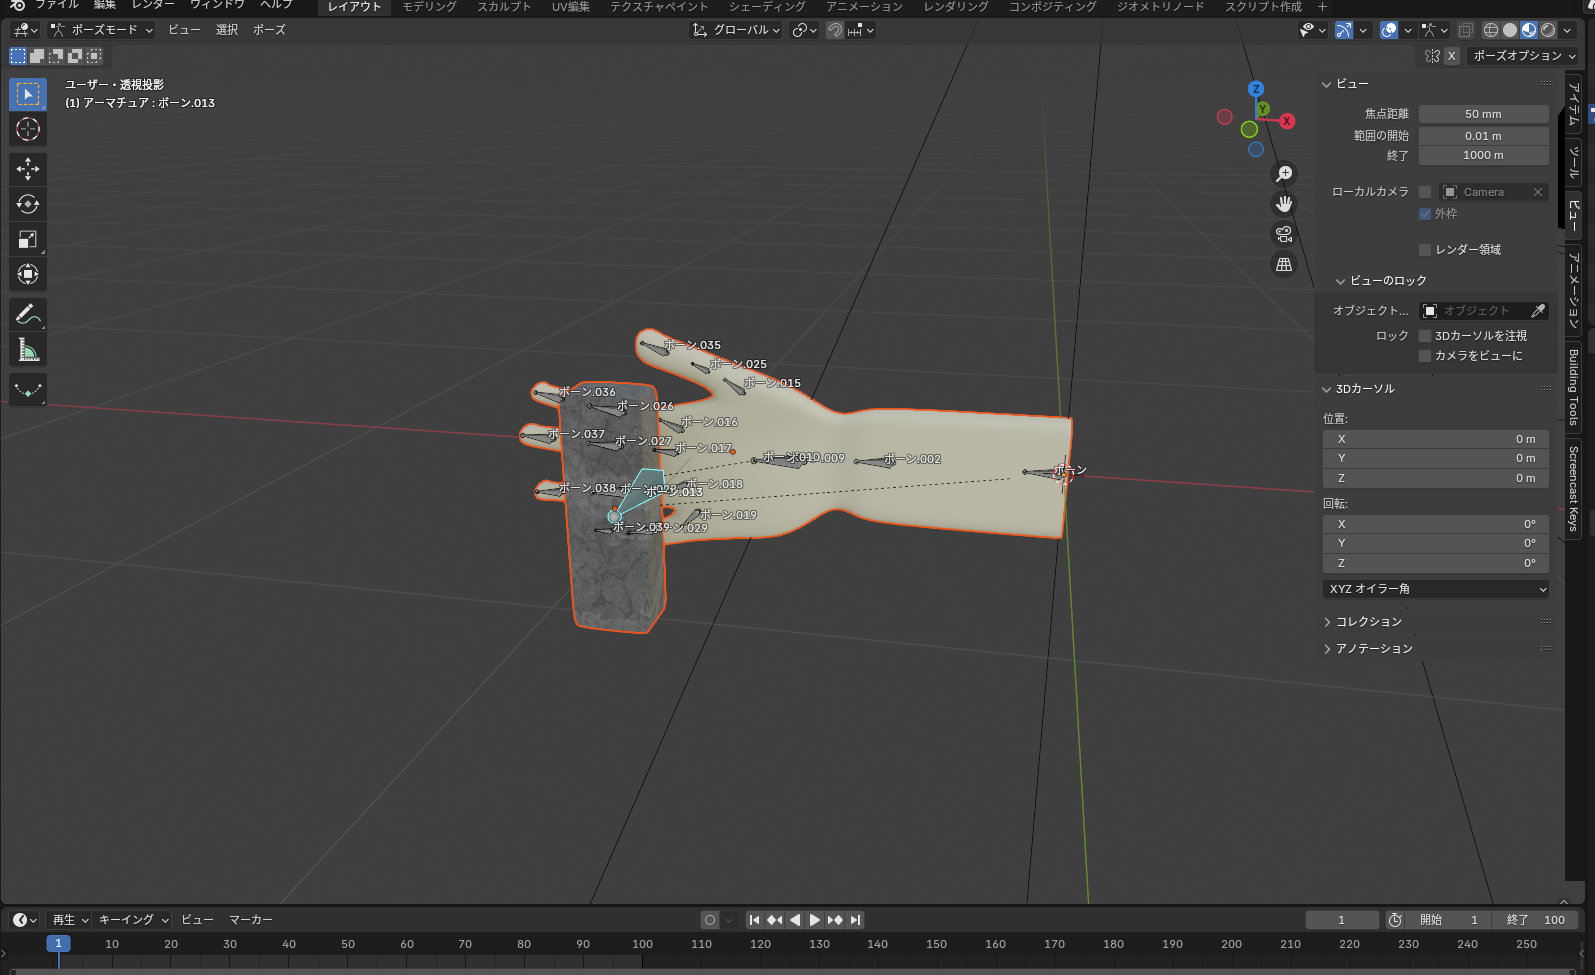Toggle auto keying record button
The width and height of the screenshot is (1595, 975).
[x=710, y=920]
